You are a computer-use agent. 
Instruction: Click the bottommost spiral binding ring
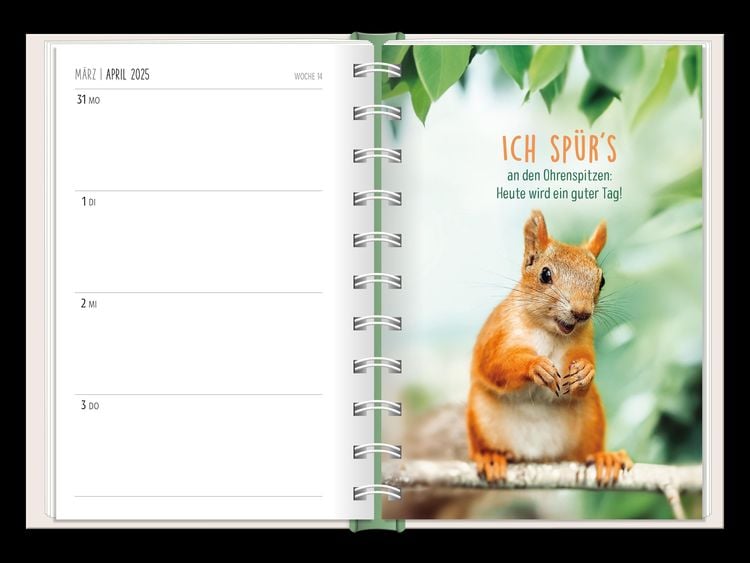pos(377,493)
